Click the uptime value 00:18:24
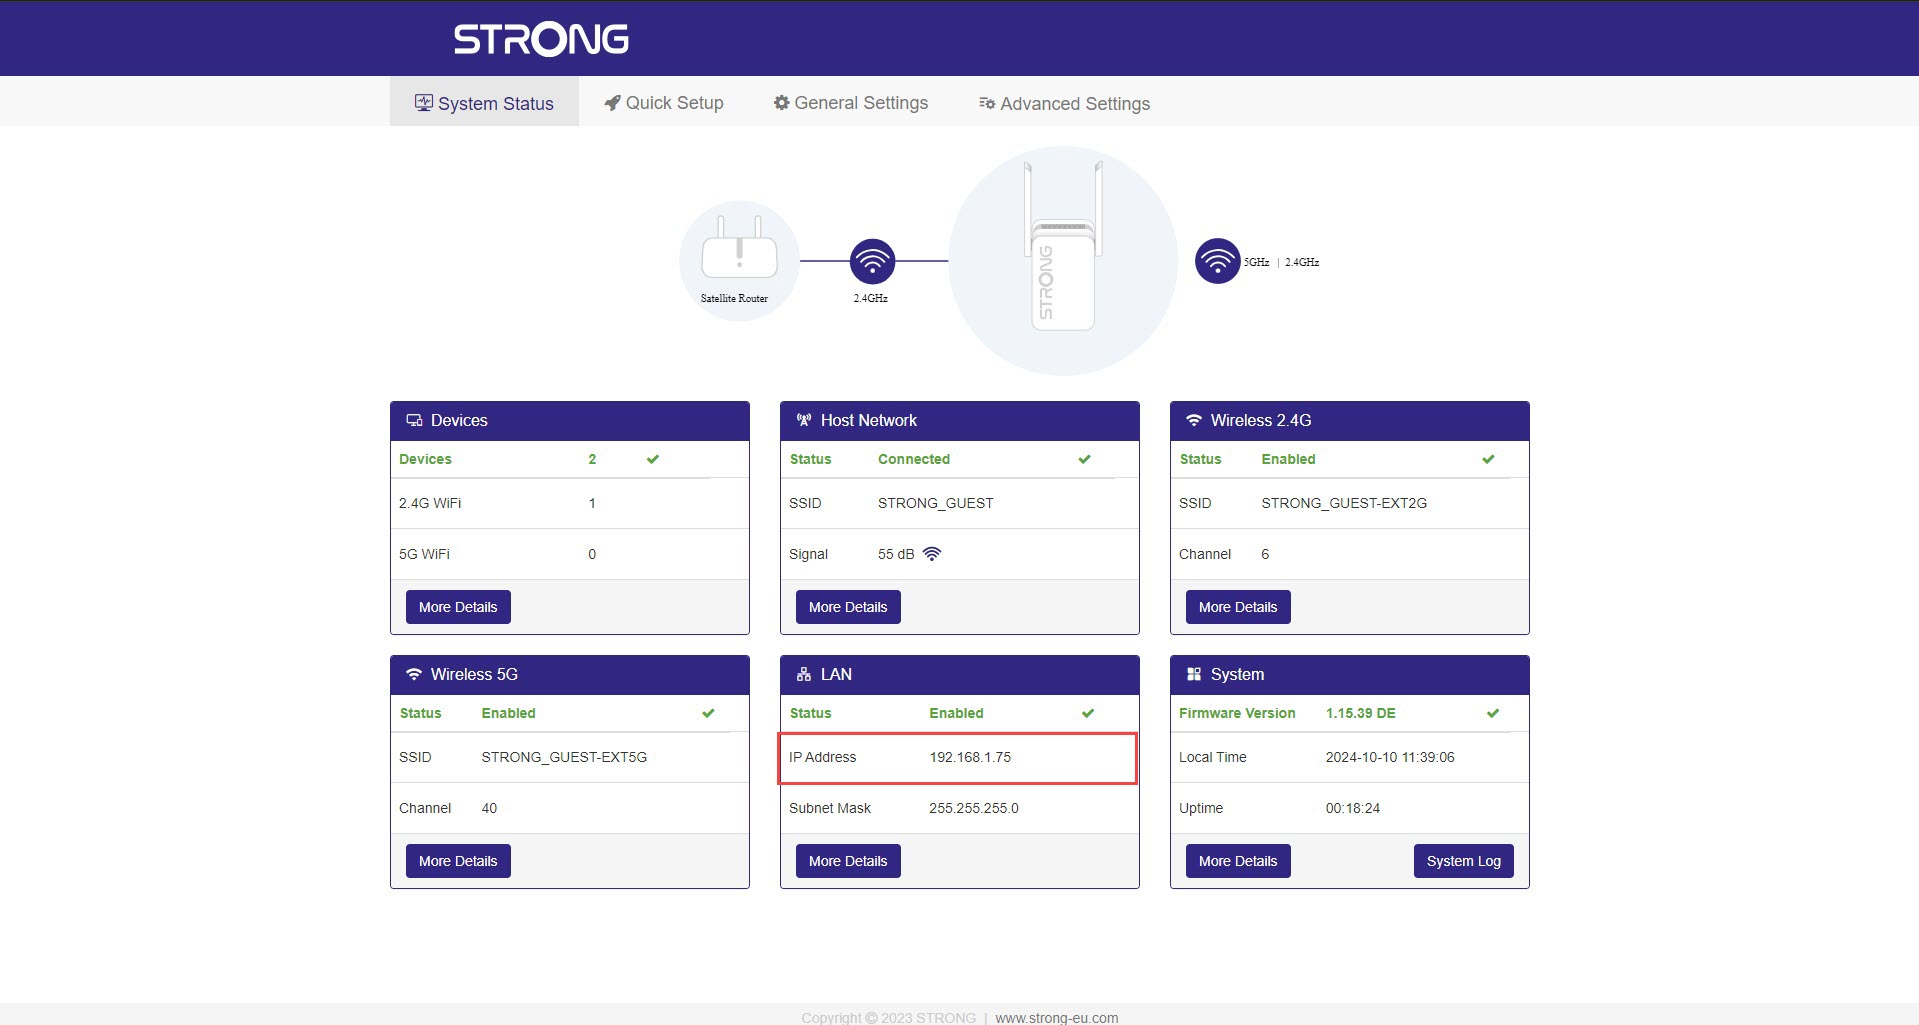Viewport: 1919px width, 1025px height. click(x=1353, y=808)
